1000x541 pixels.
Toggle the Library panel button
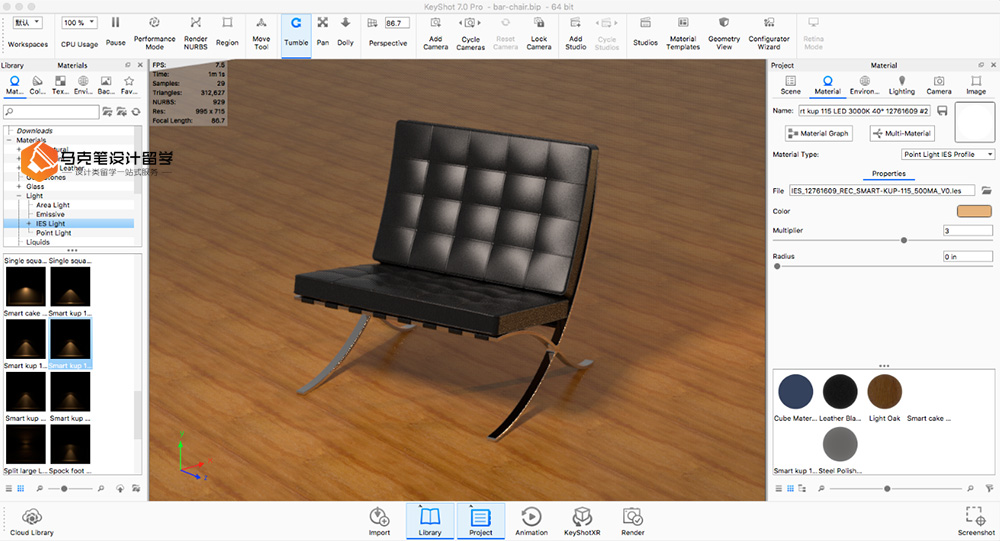pyautogui.click(x=430, y=521)
